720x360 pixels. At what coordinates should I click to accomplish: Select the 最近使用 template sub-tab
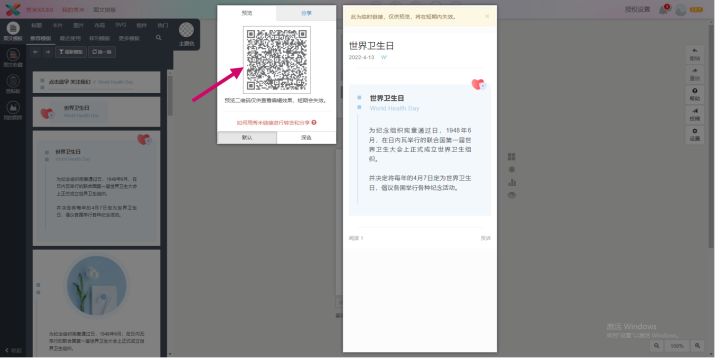point(71,39)
